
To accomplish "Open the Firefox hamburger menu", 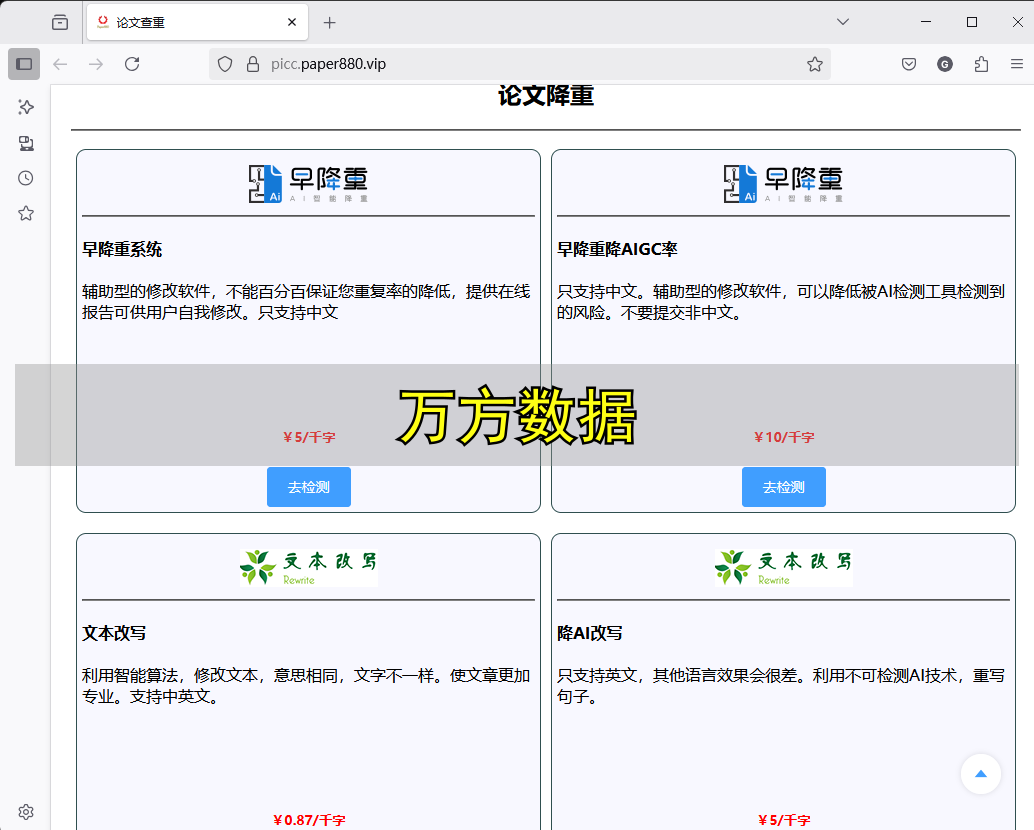I will click(x=1017, y=64).
